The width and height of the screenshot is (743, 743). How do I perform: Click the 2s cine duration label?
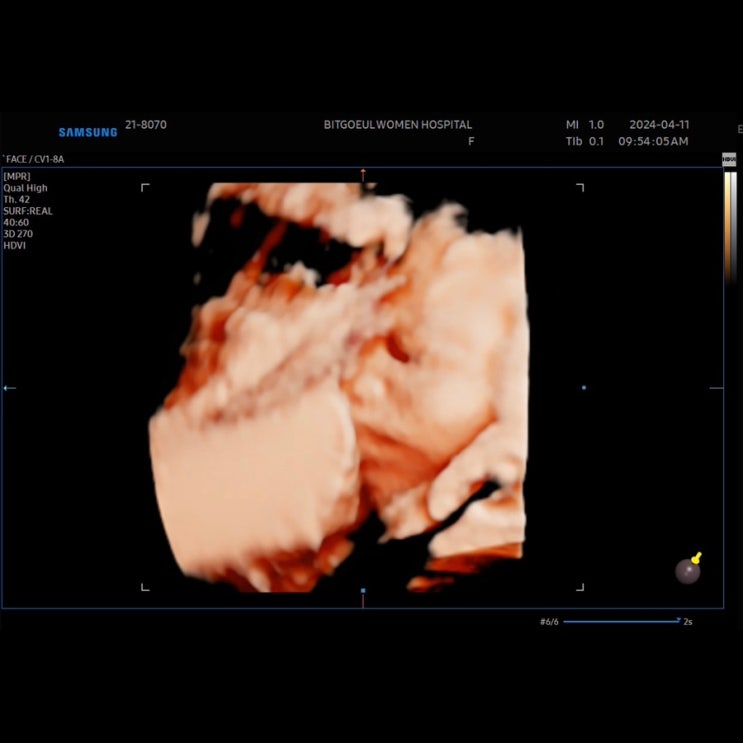coord(688,622)
